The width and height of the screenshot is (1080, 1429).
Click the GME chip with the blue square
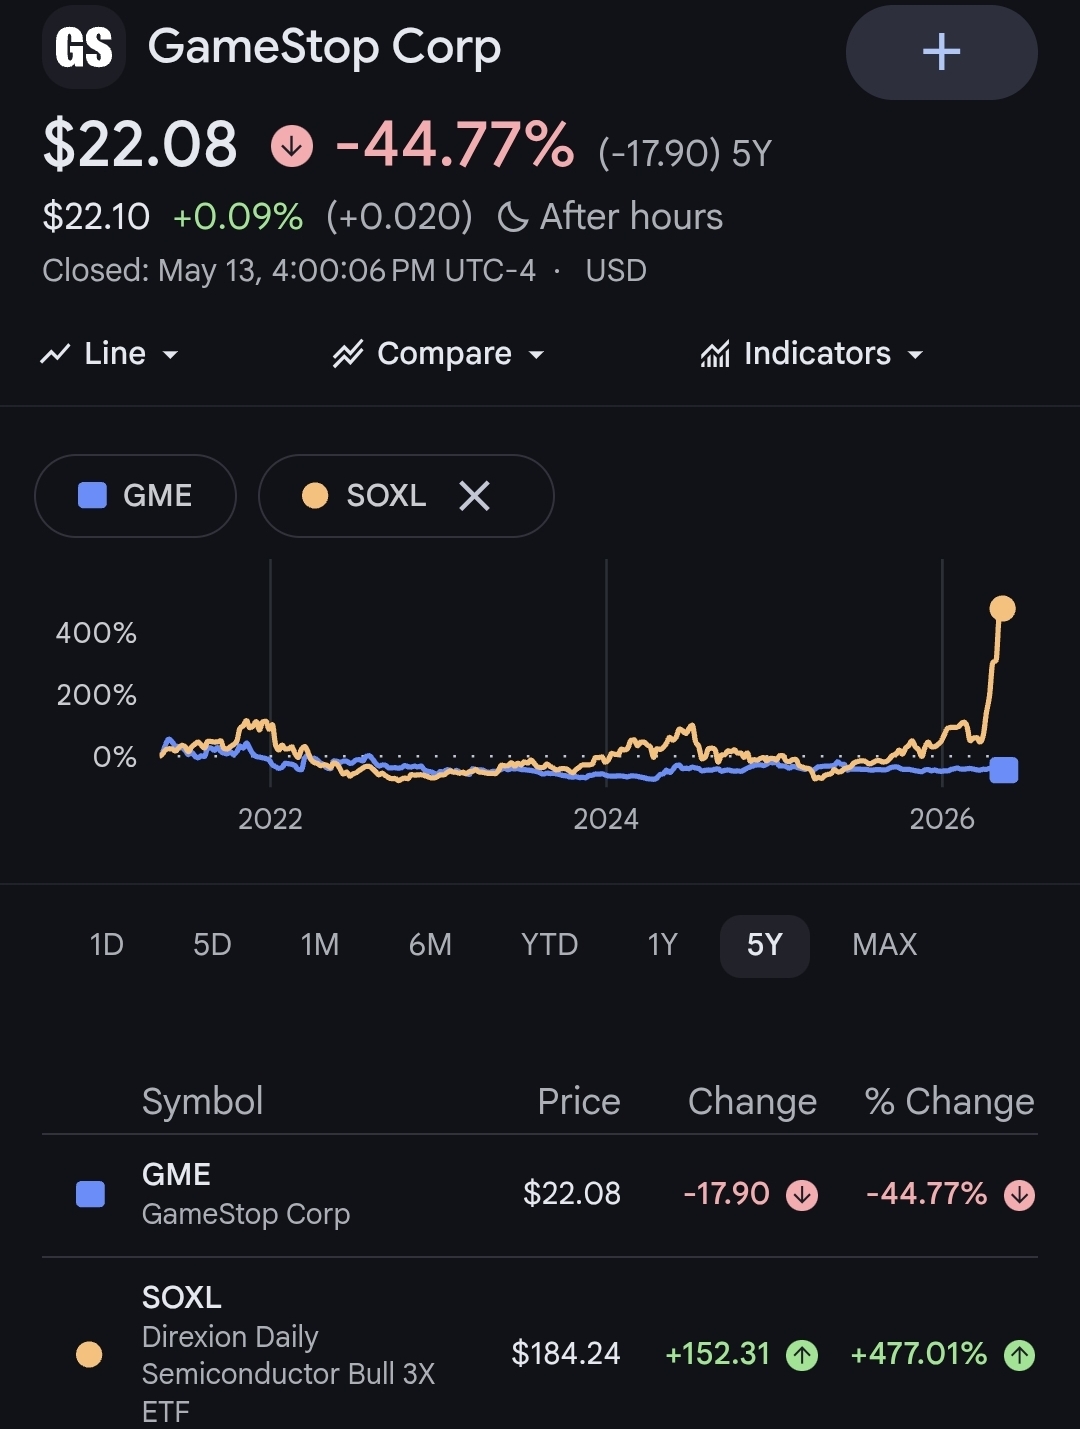(135, 496)
